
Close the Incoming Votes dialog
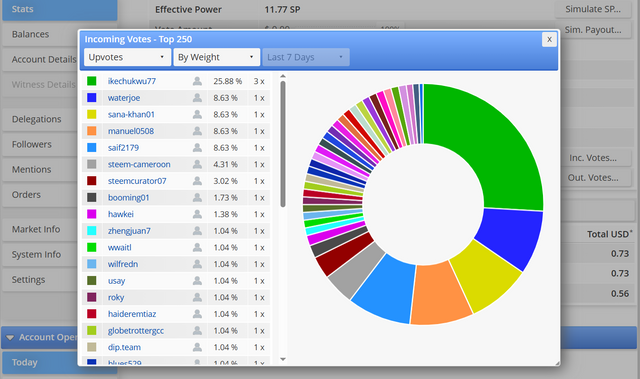549,39
